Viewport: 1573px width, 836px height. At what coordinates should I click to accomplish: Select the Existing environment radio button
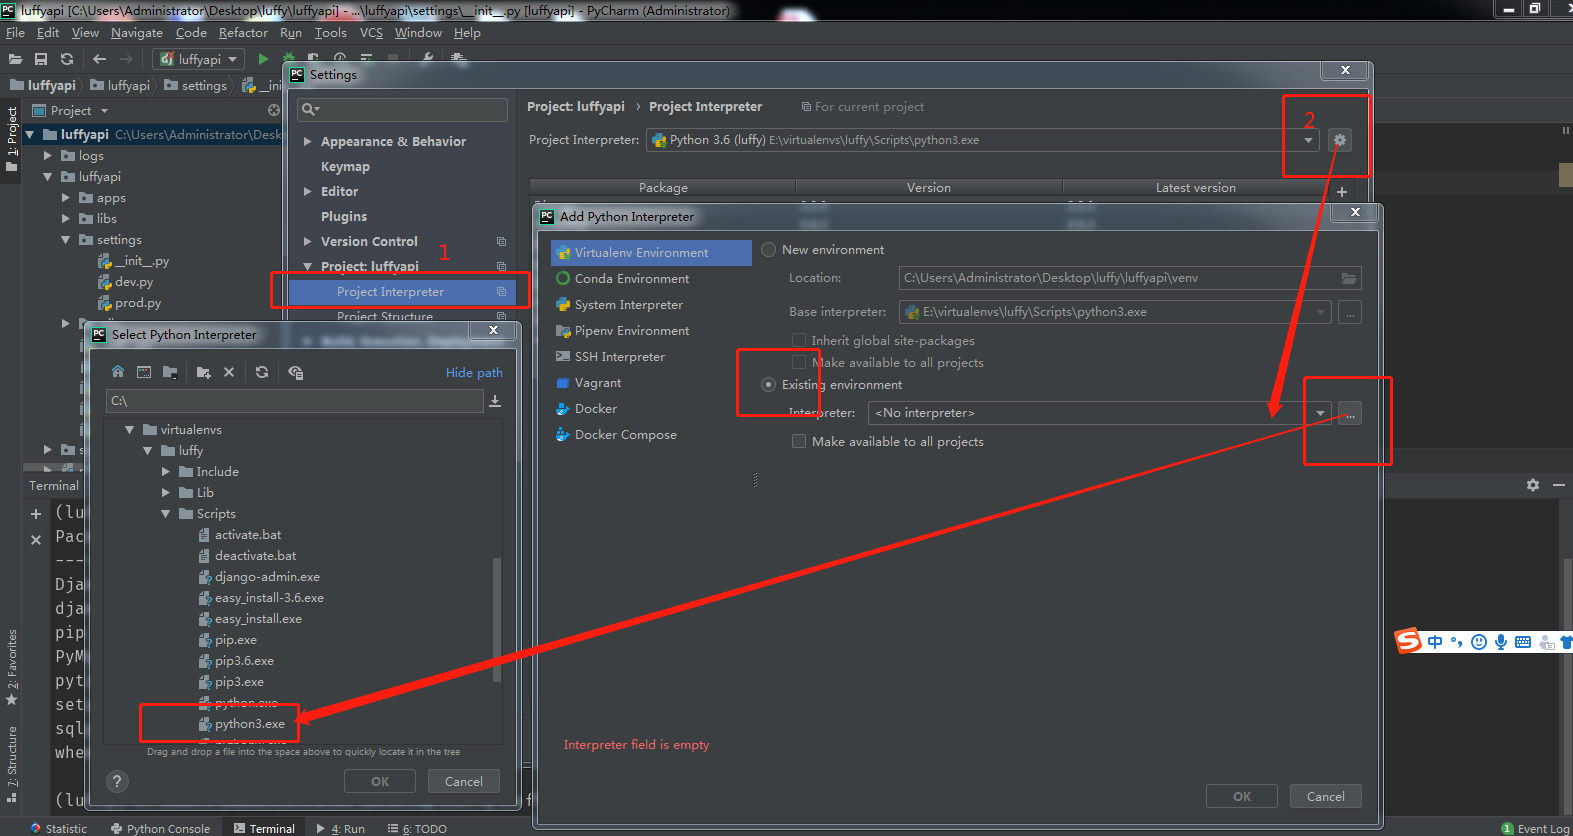point(769,385)
